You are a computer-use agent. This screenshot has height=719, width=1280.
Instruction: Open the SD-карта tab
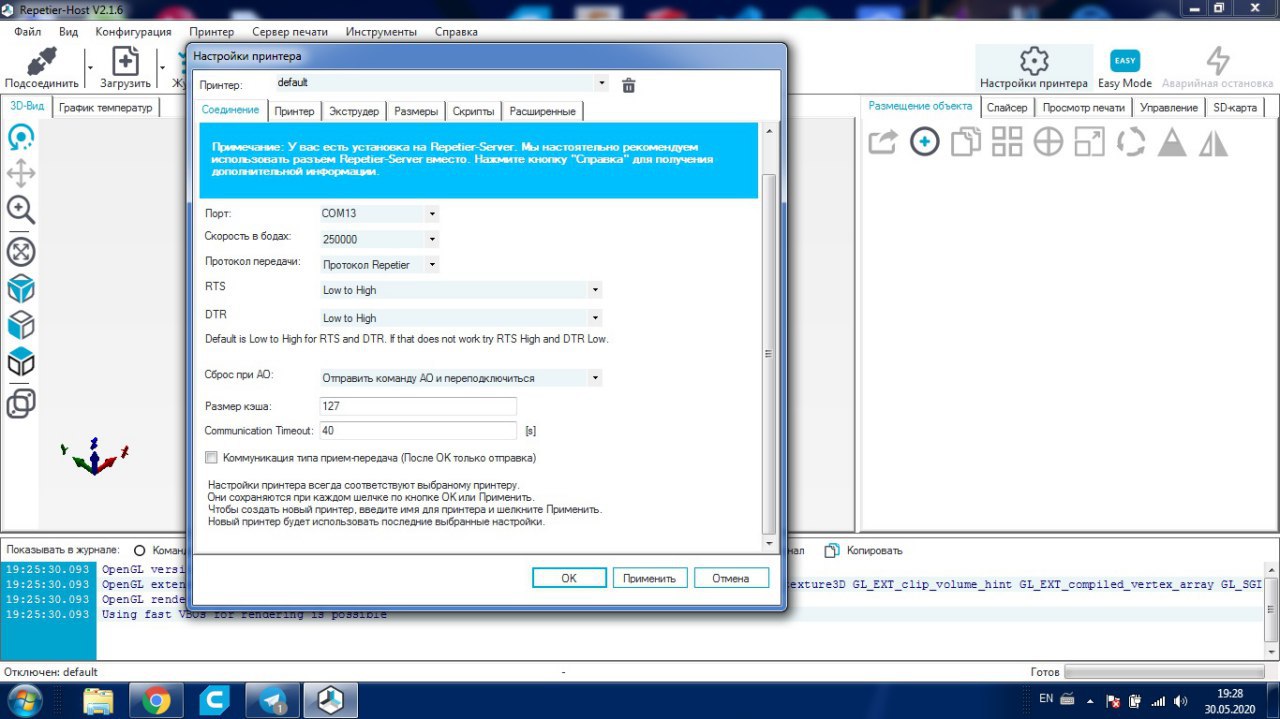pyautogui.click(x=1235, y=107)
